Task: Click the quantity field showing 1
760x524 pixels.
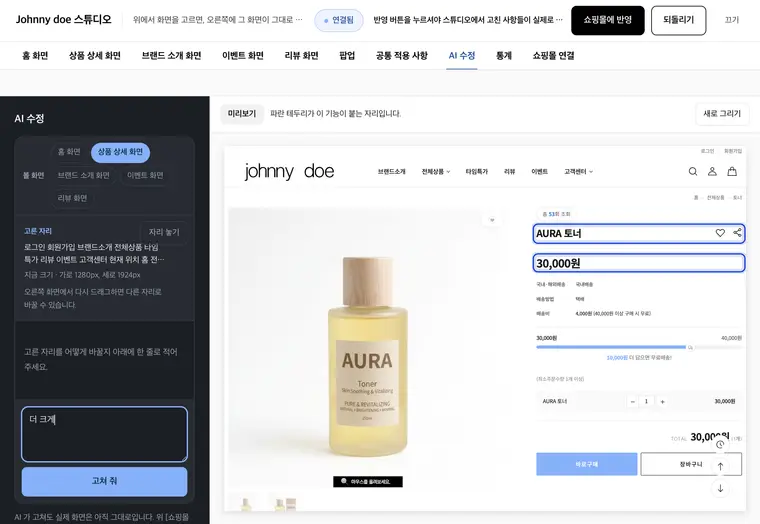Action: [647, 401]
